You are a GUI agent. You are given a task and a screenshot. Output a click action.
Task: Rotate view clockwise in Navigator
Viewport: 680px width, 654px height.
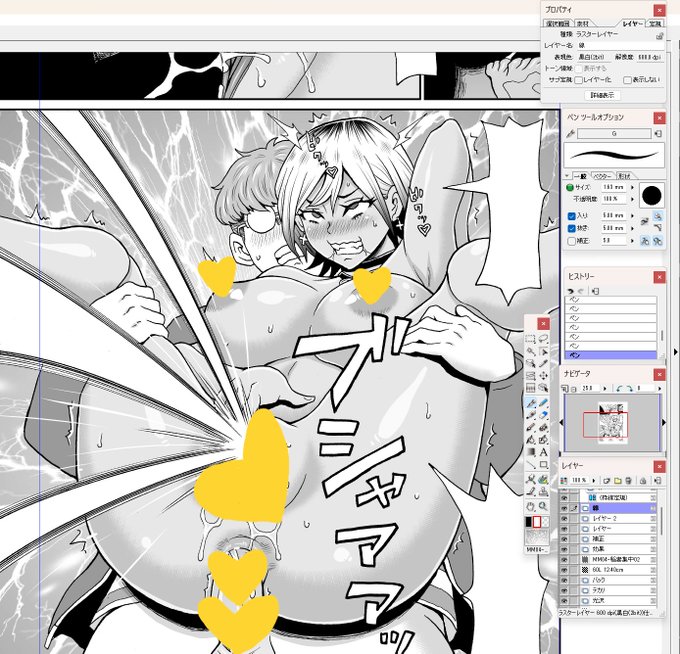pos(630,389)
